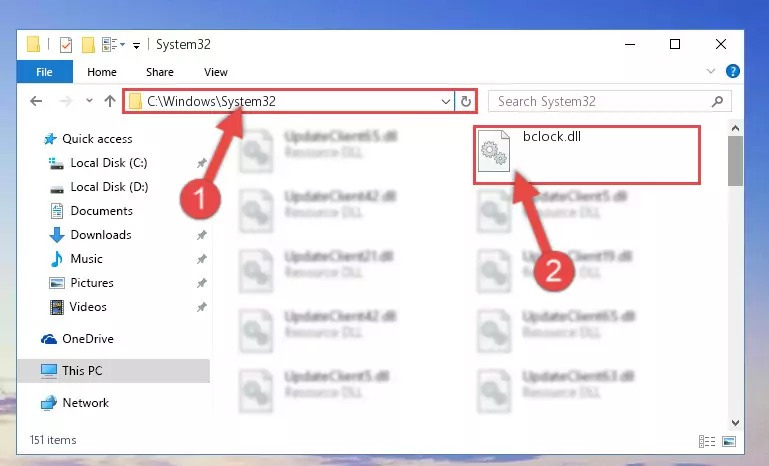Click the '151 items' status text
769x466 pixels.
53,440
